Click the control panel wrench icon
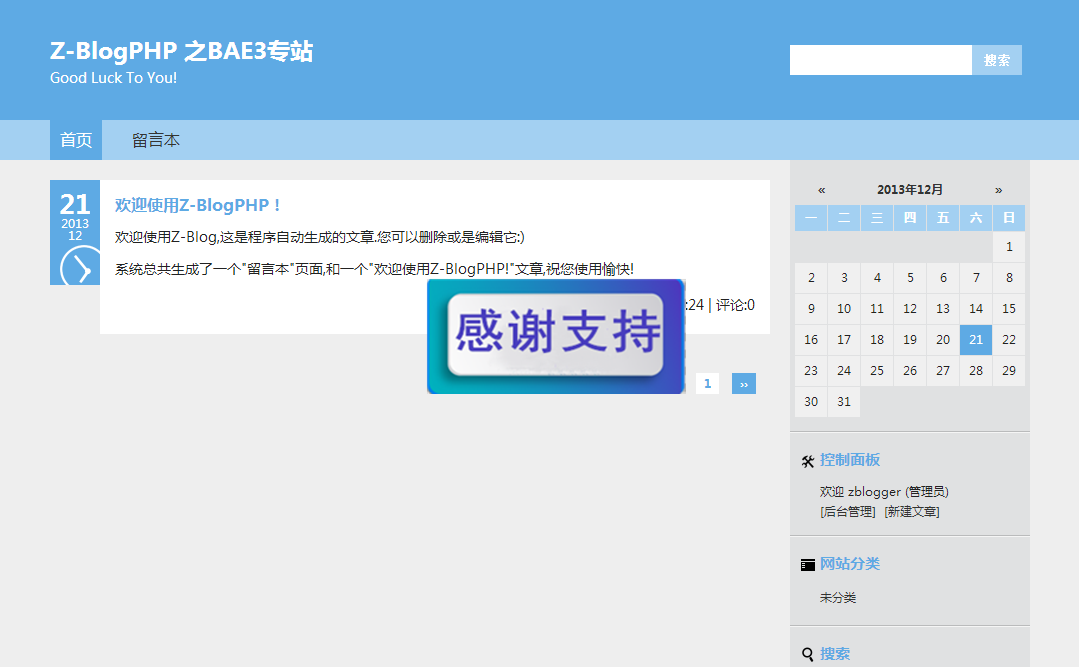Image resolution: width=1079 pixels, height=667 pixels. (808, 461)
